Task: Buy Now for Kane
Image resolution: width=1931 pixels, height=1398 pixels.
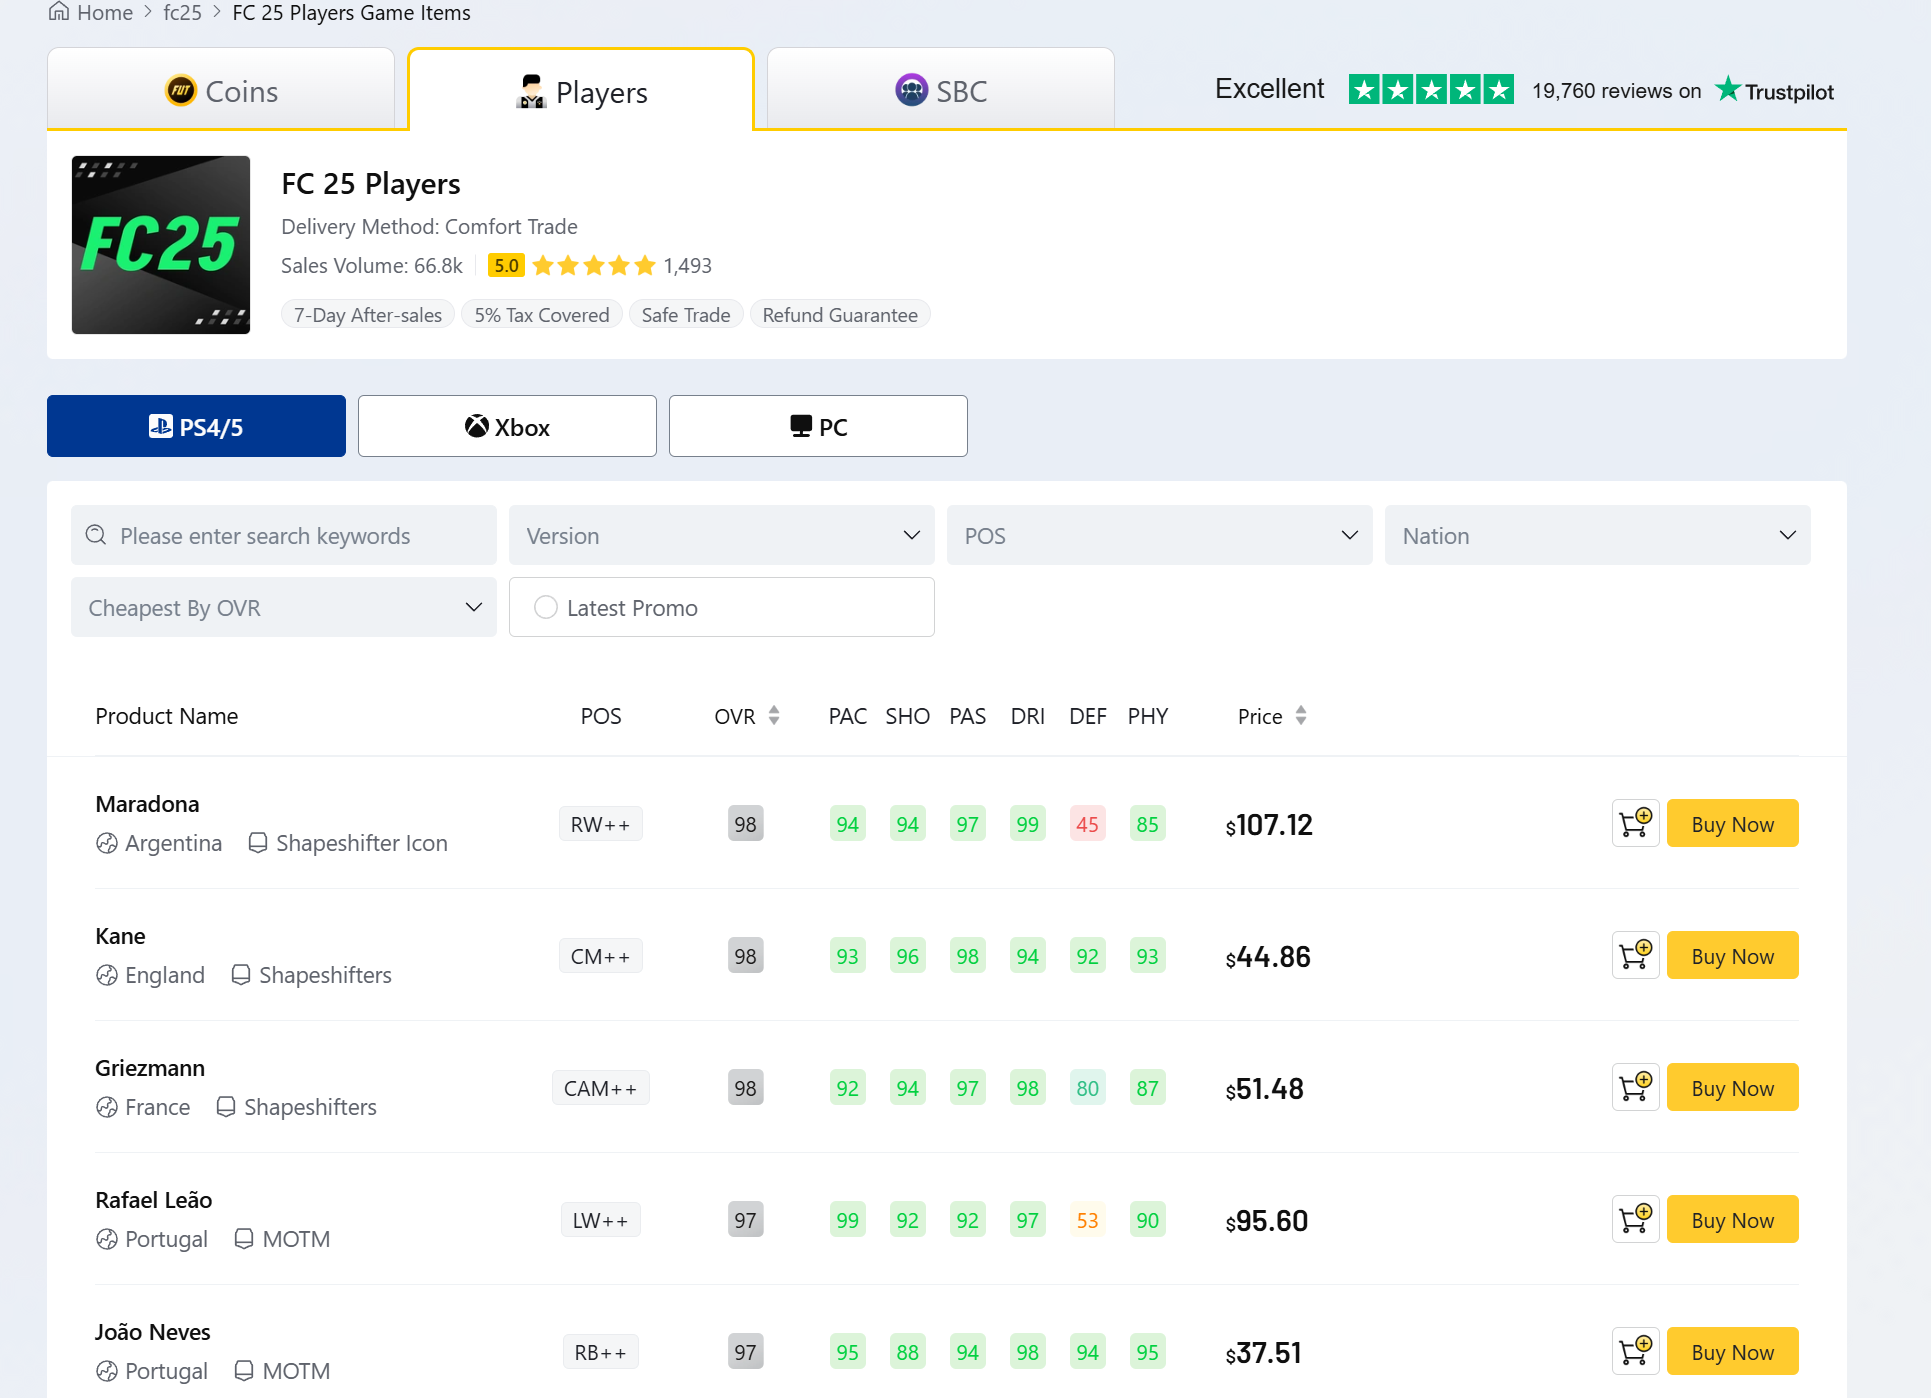Action: [1732, 956]
